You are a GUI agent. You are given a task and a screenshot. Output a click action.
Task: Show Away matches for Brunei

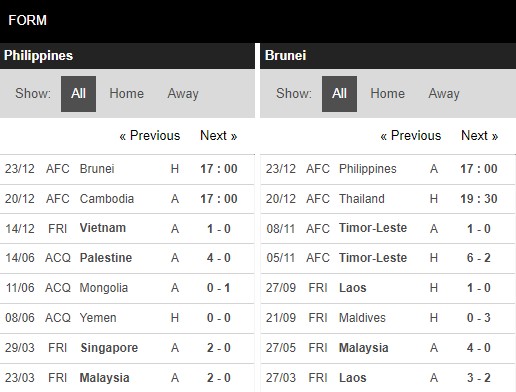coord(444,94)
